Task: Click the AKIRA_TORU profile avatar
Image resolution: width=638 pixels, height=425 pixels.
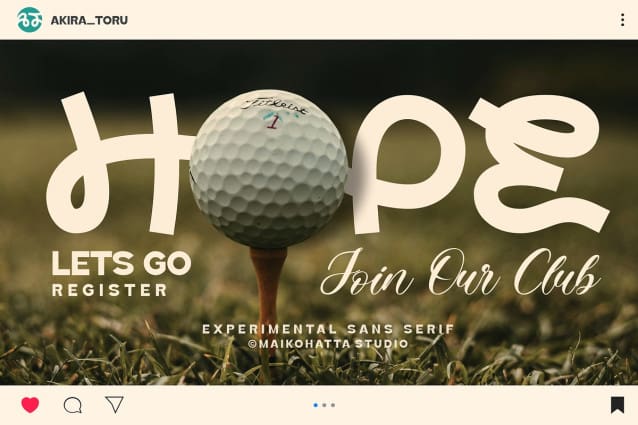Action: tap(30, 20)
